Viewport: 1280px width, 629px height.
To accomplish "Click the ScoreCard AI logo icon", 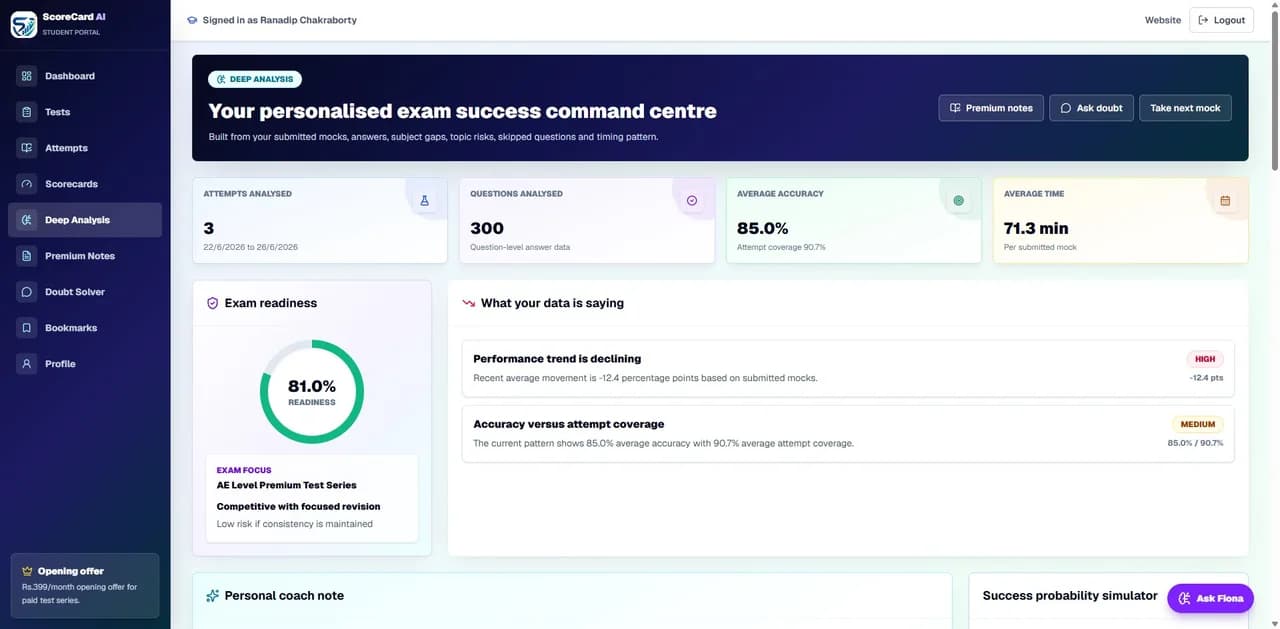I will [x=24, y=24].
